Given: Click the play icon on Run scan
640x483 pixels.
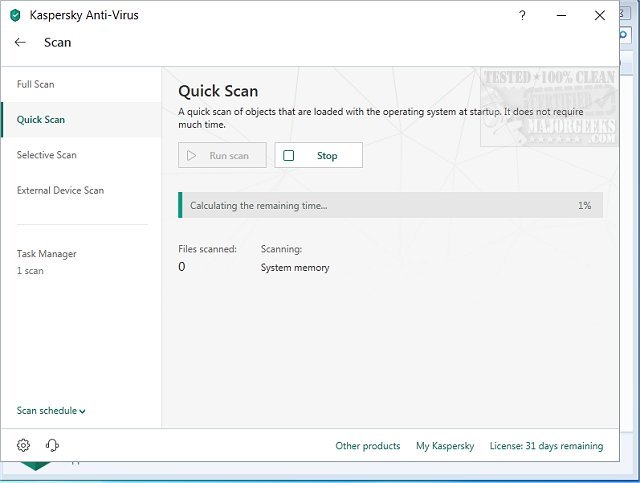Looking at the screenshot, I should 191,156.
